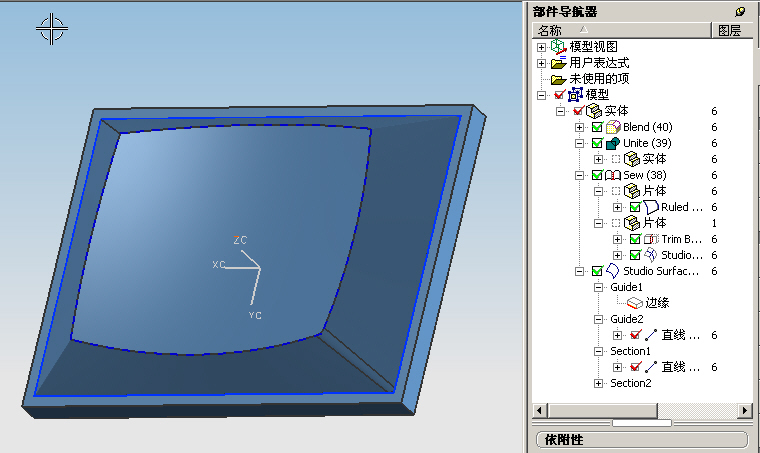760x453 pixels.
Task: Click the 片体 sheet icon above Trim B...
Action: pyautogui.click(x=632, y=223)
